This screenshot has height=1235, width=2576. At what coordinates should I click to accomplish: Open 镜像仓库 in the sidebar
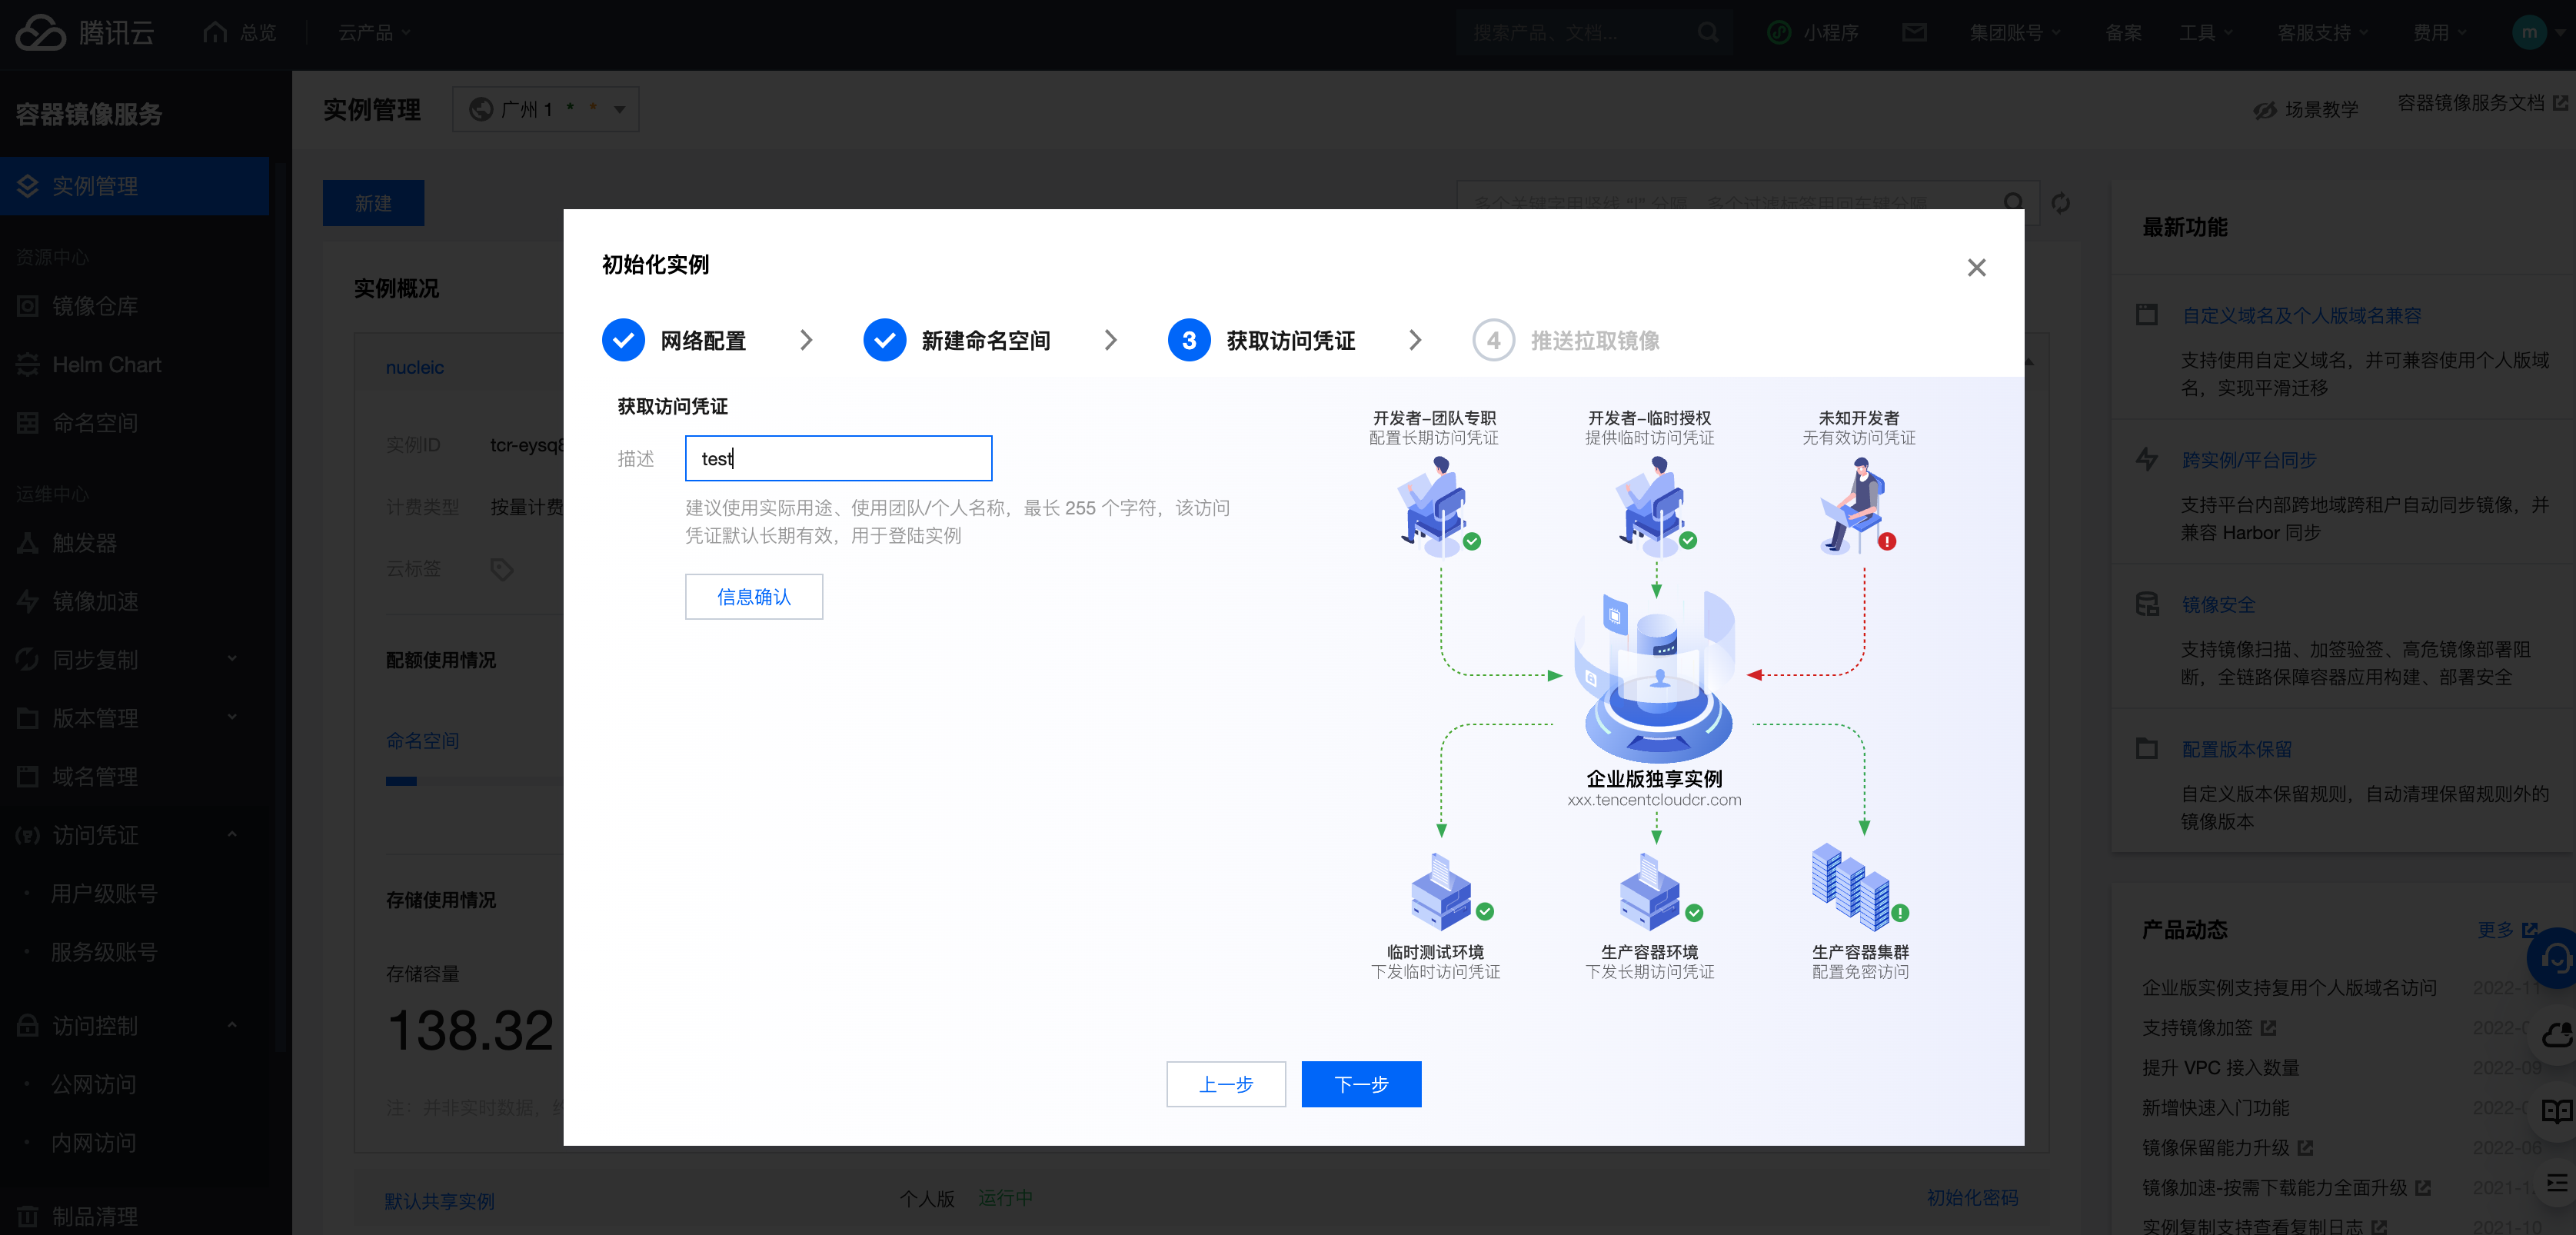tap(95, 306)
